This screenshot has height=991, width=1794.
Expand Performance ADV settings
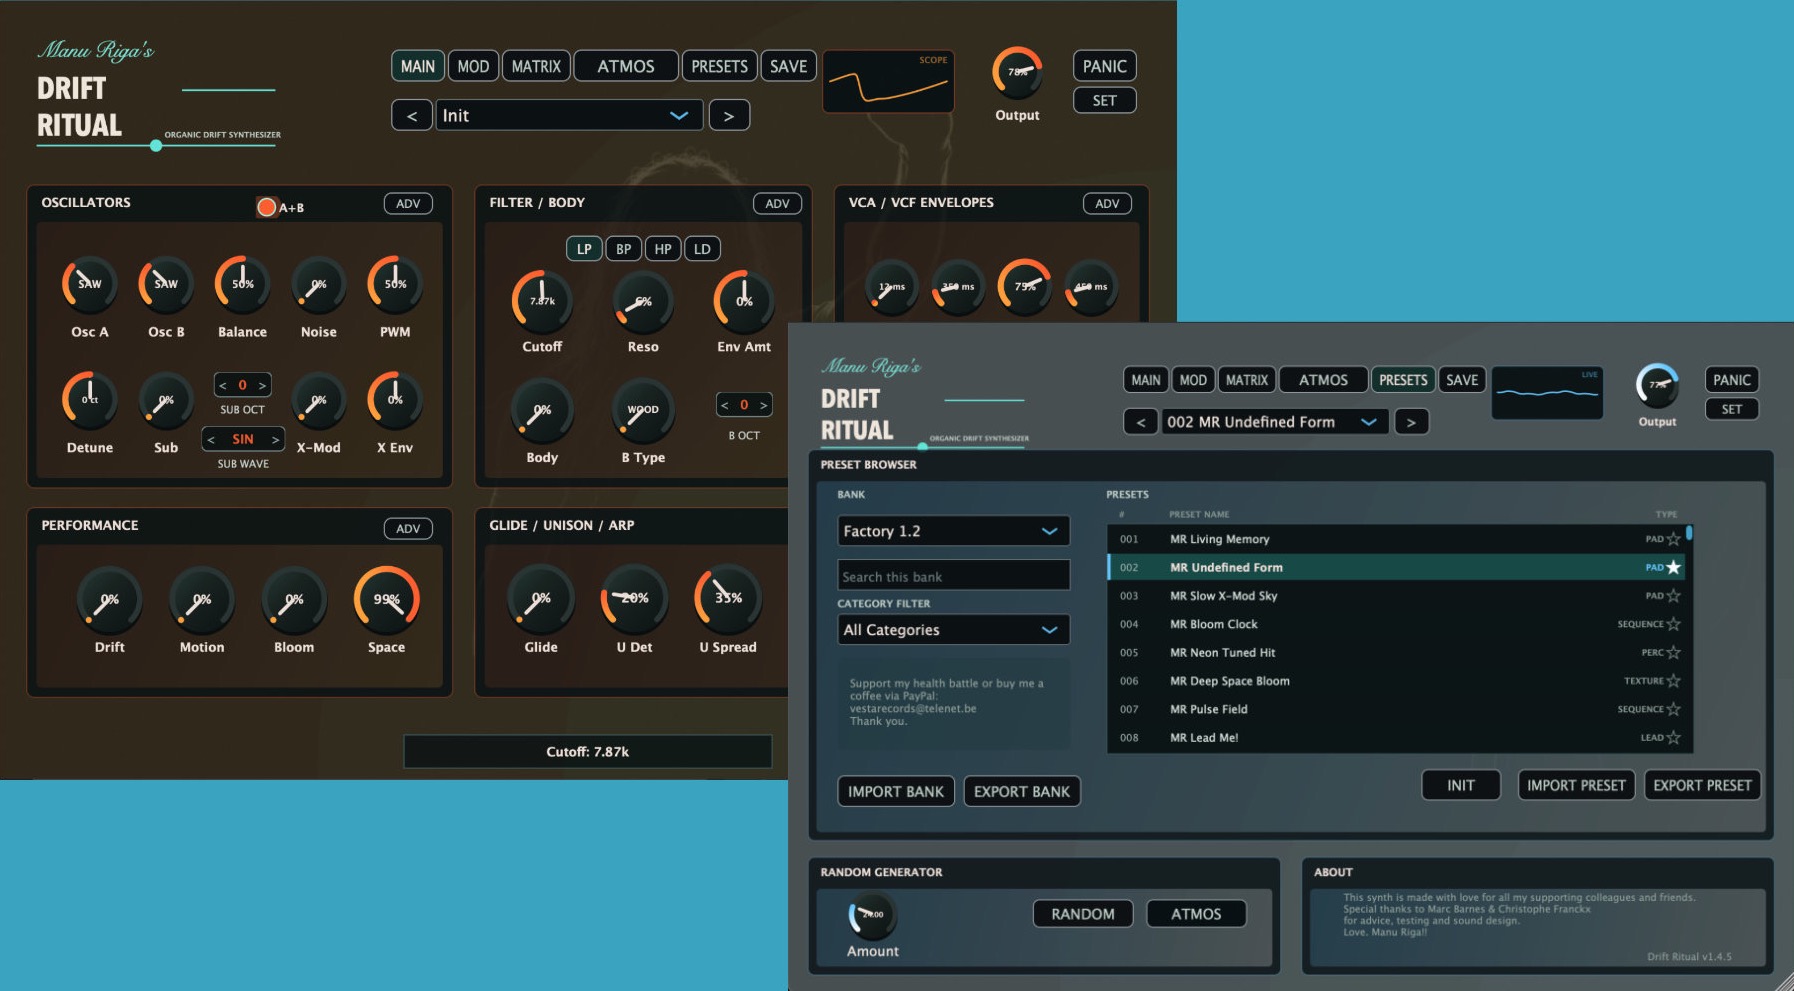[x=408, y=529]
